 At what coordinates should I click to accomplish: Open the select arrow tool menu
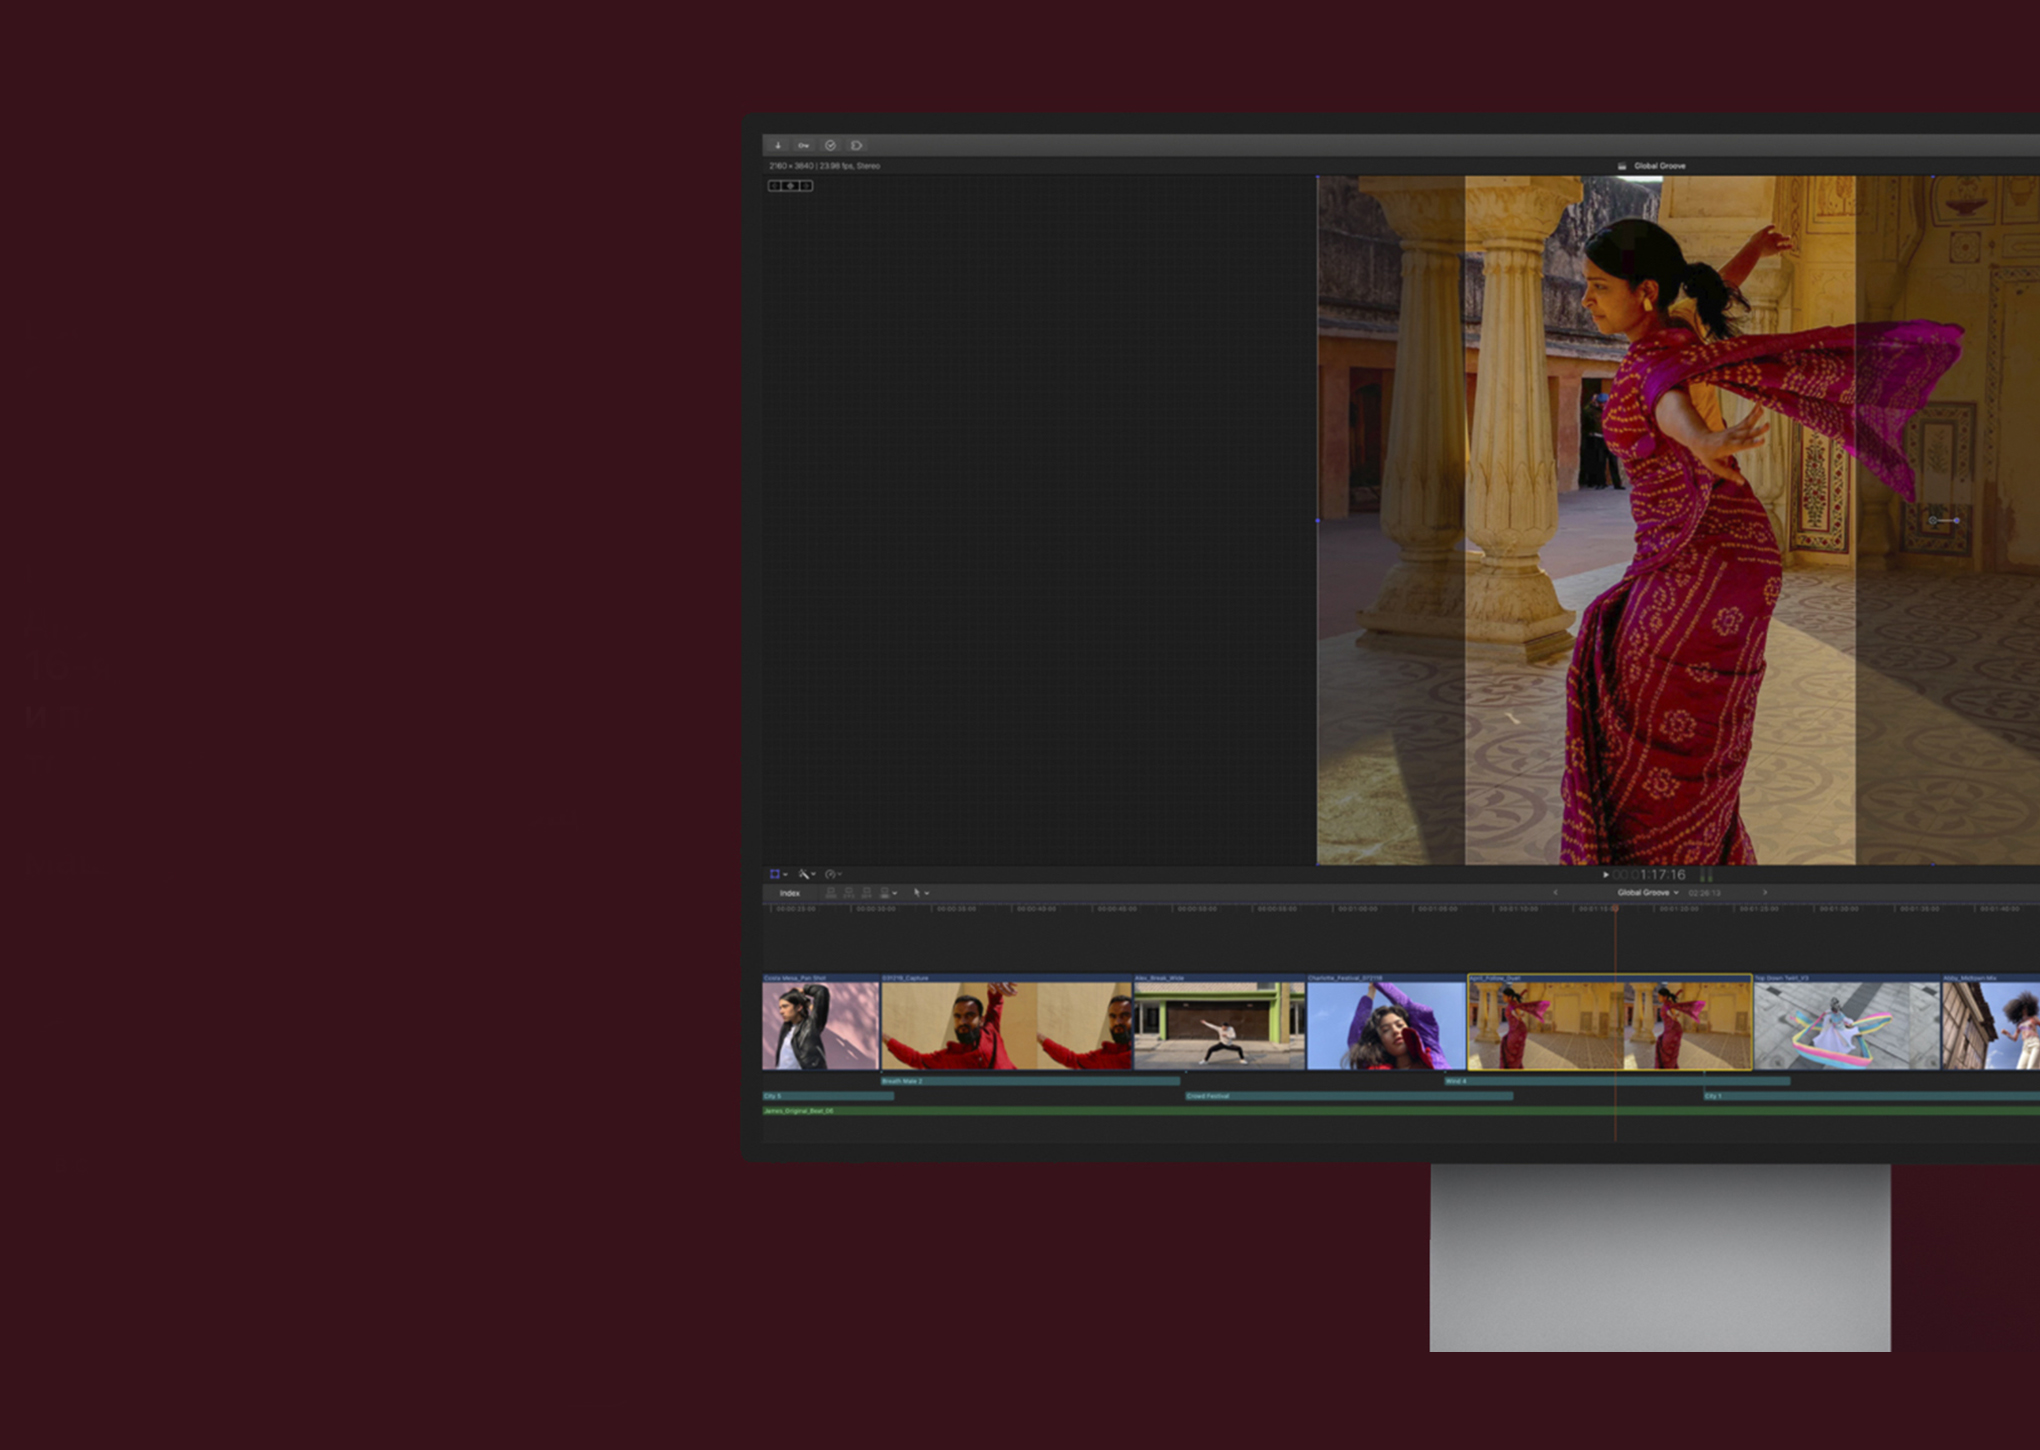(x=920, y=893)
